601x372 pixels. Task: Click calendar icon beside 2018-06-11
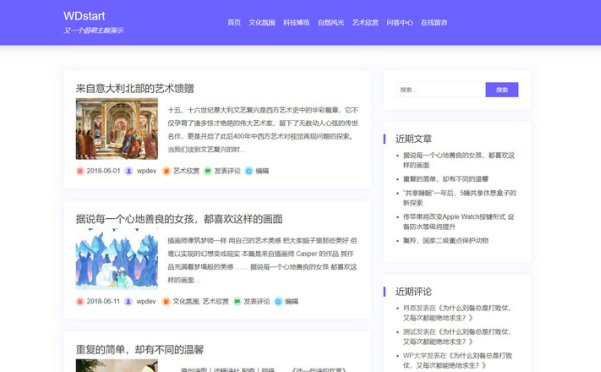pyautogui.click(x=80, y=302)
